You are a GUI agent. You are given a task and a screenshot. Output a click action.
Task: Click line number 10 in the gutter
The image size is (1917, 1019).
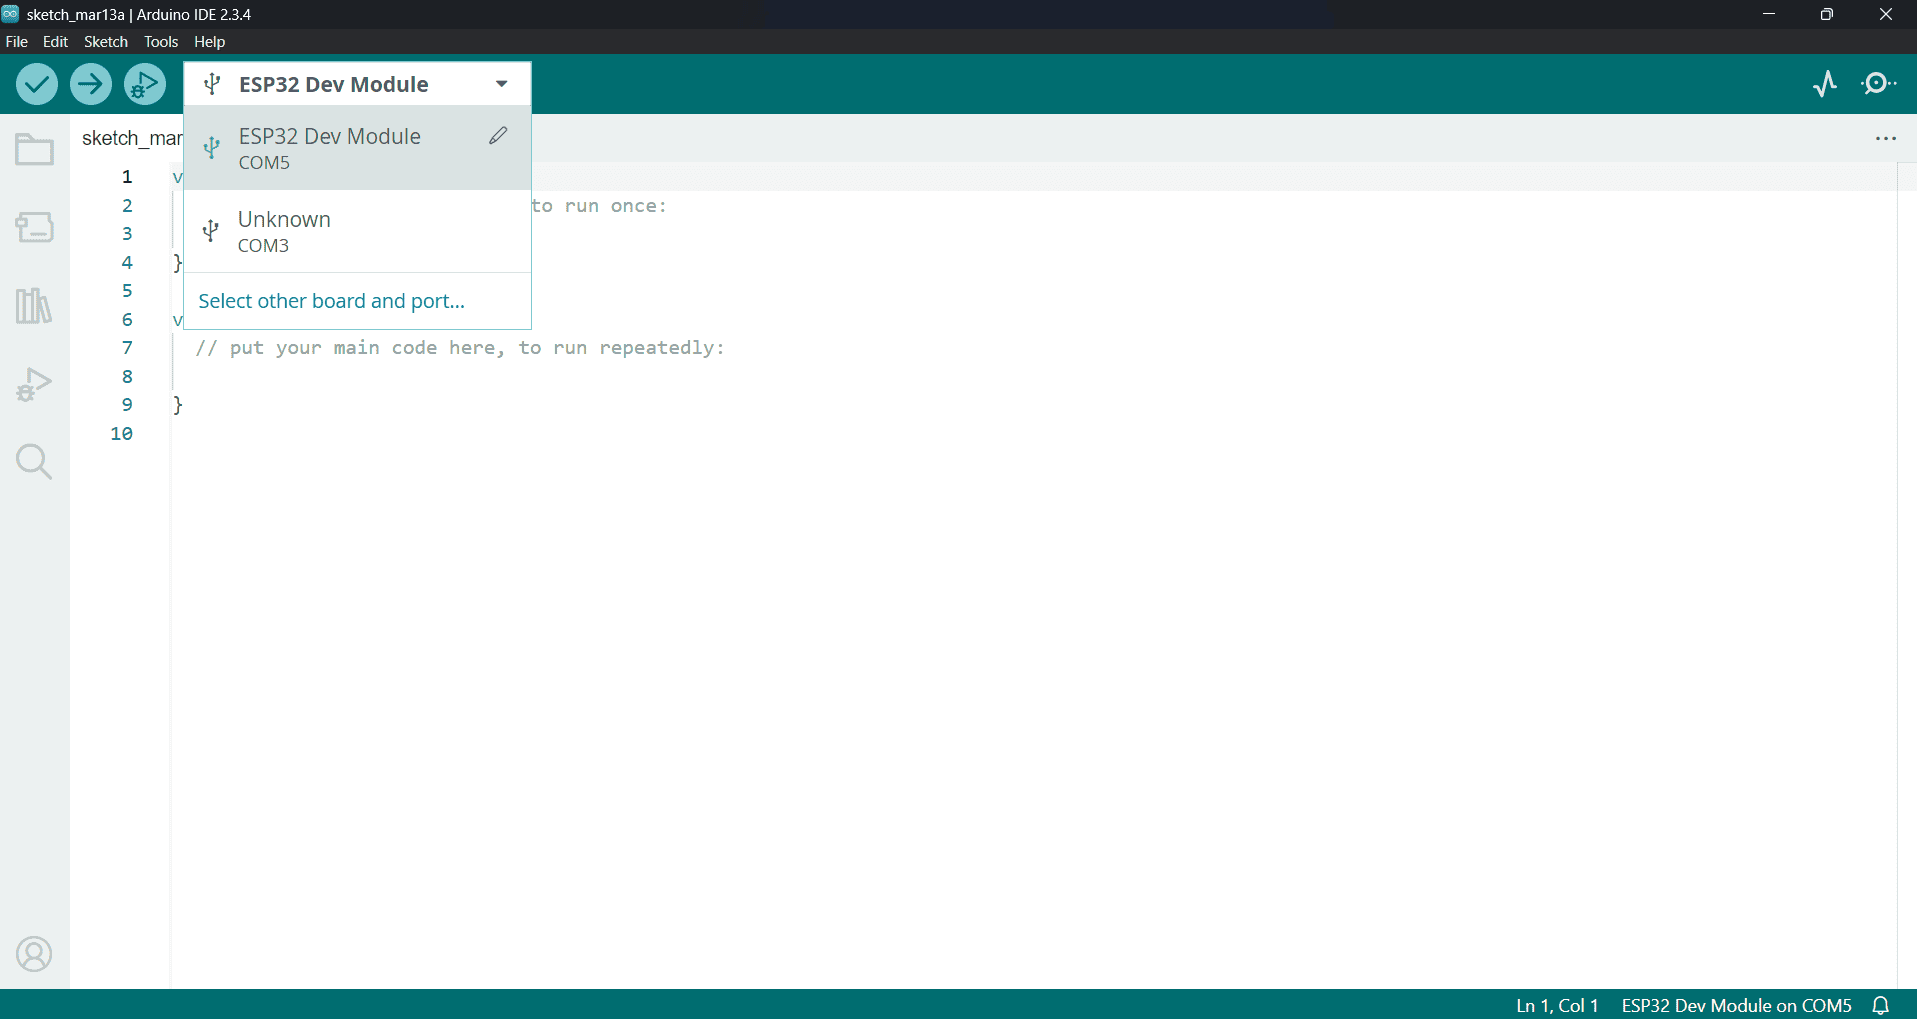(122, 434)
